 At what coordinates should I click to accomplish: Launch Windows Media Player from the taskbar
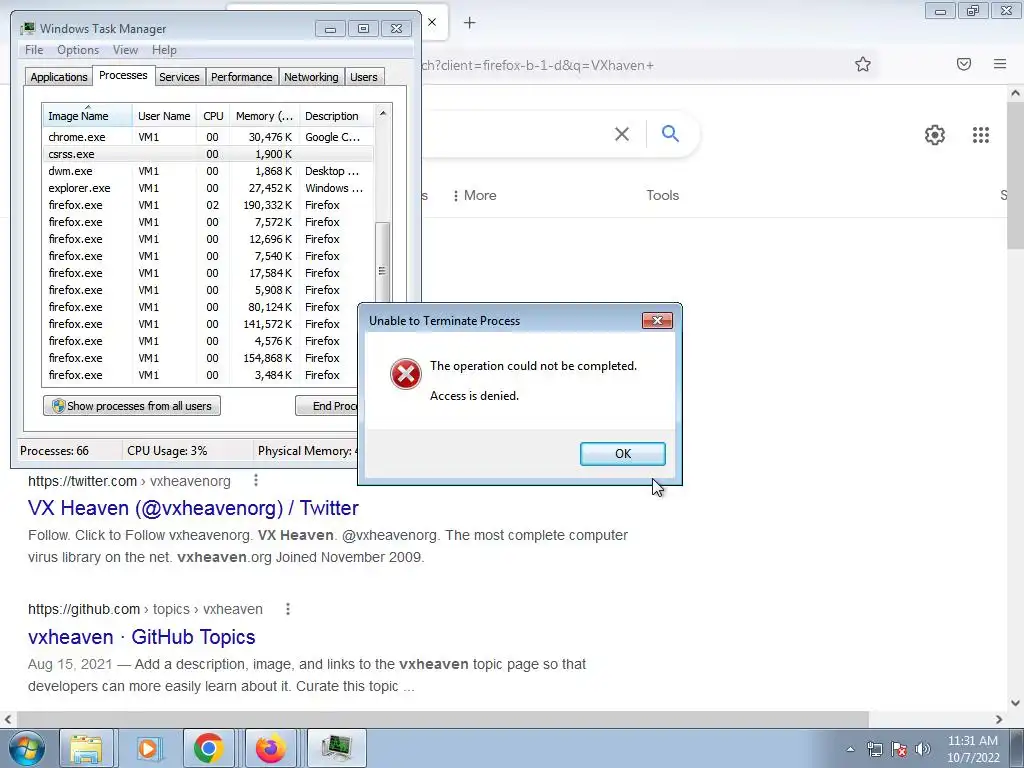149,748
